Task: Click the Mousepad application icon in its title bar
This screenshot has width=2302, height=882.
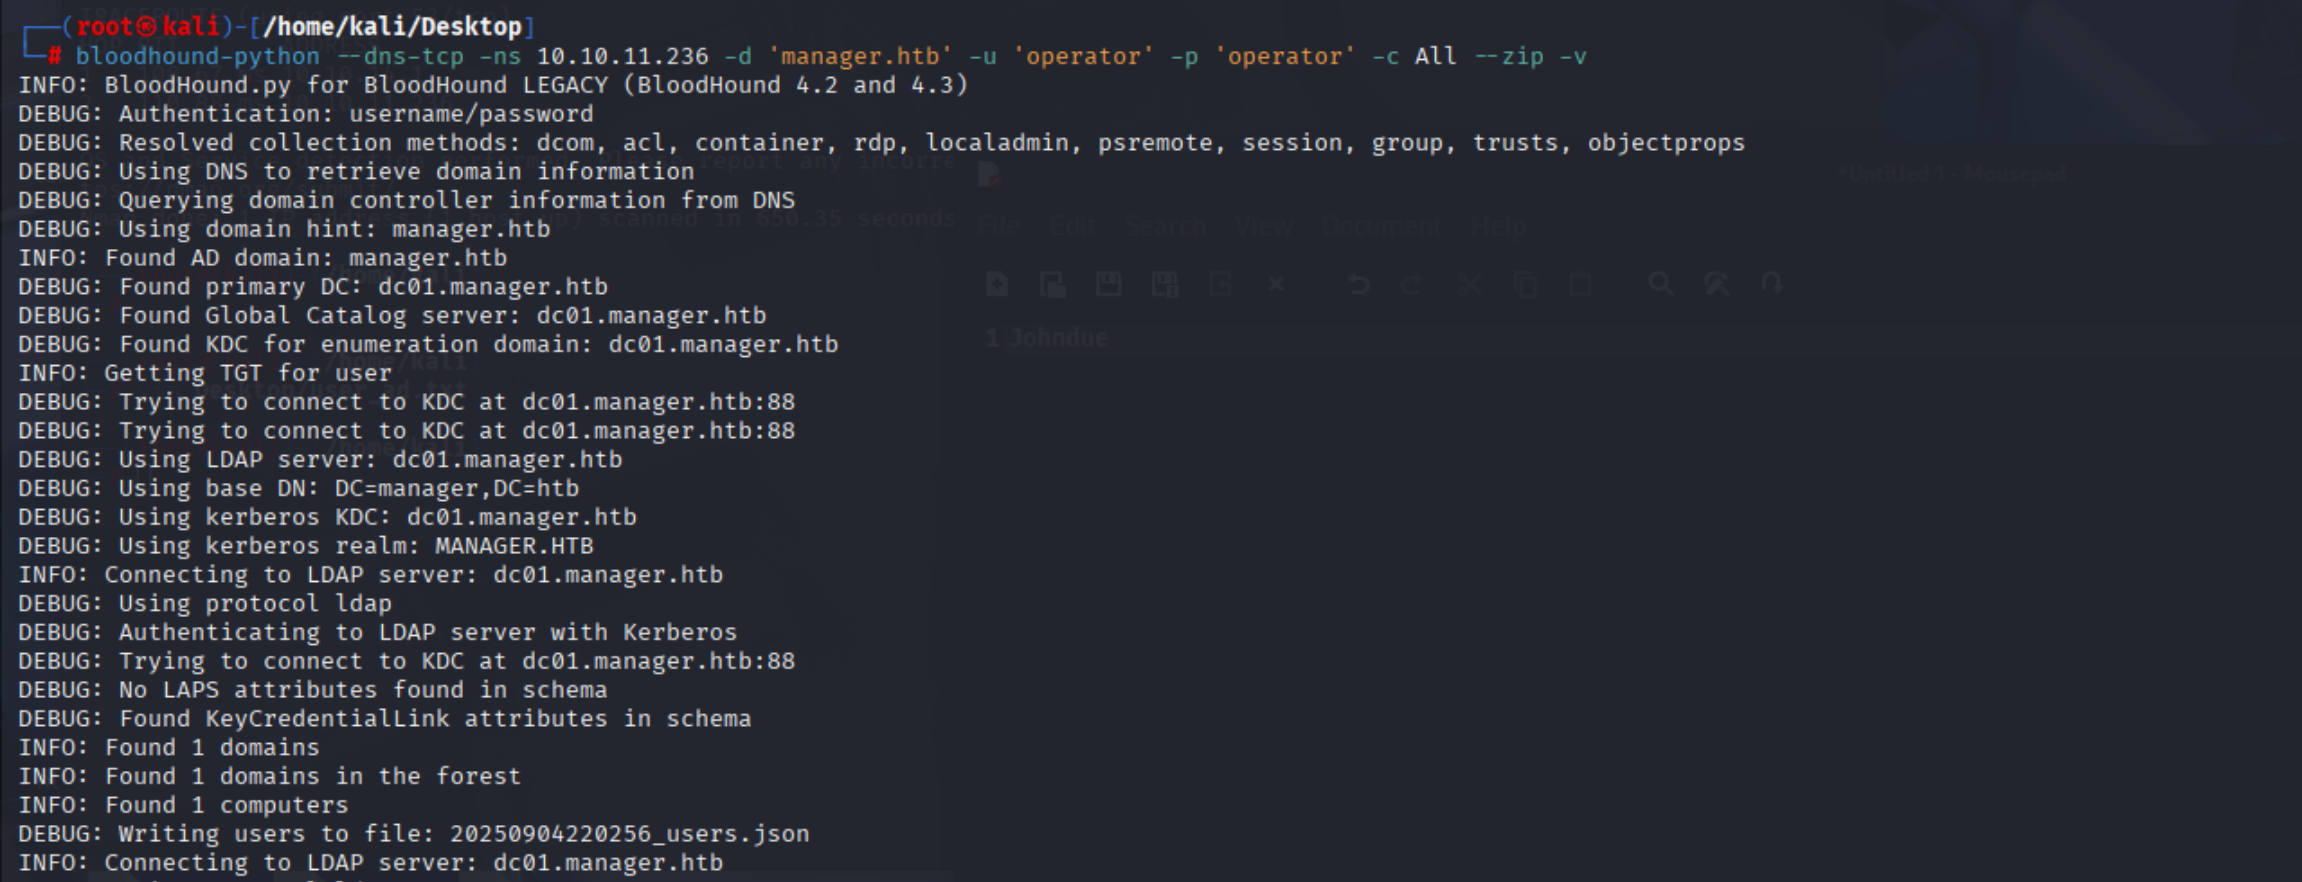Action: [989, 174]
